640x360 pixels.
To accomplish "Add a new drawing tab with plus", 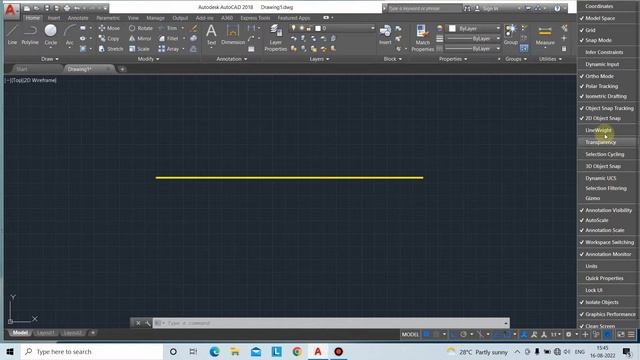I will click(x=122, y=69).
